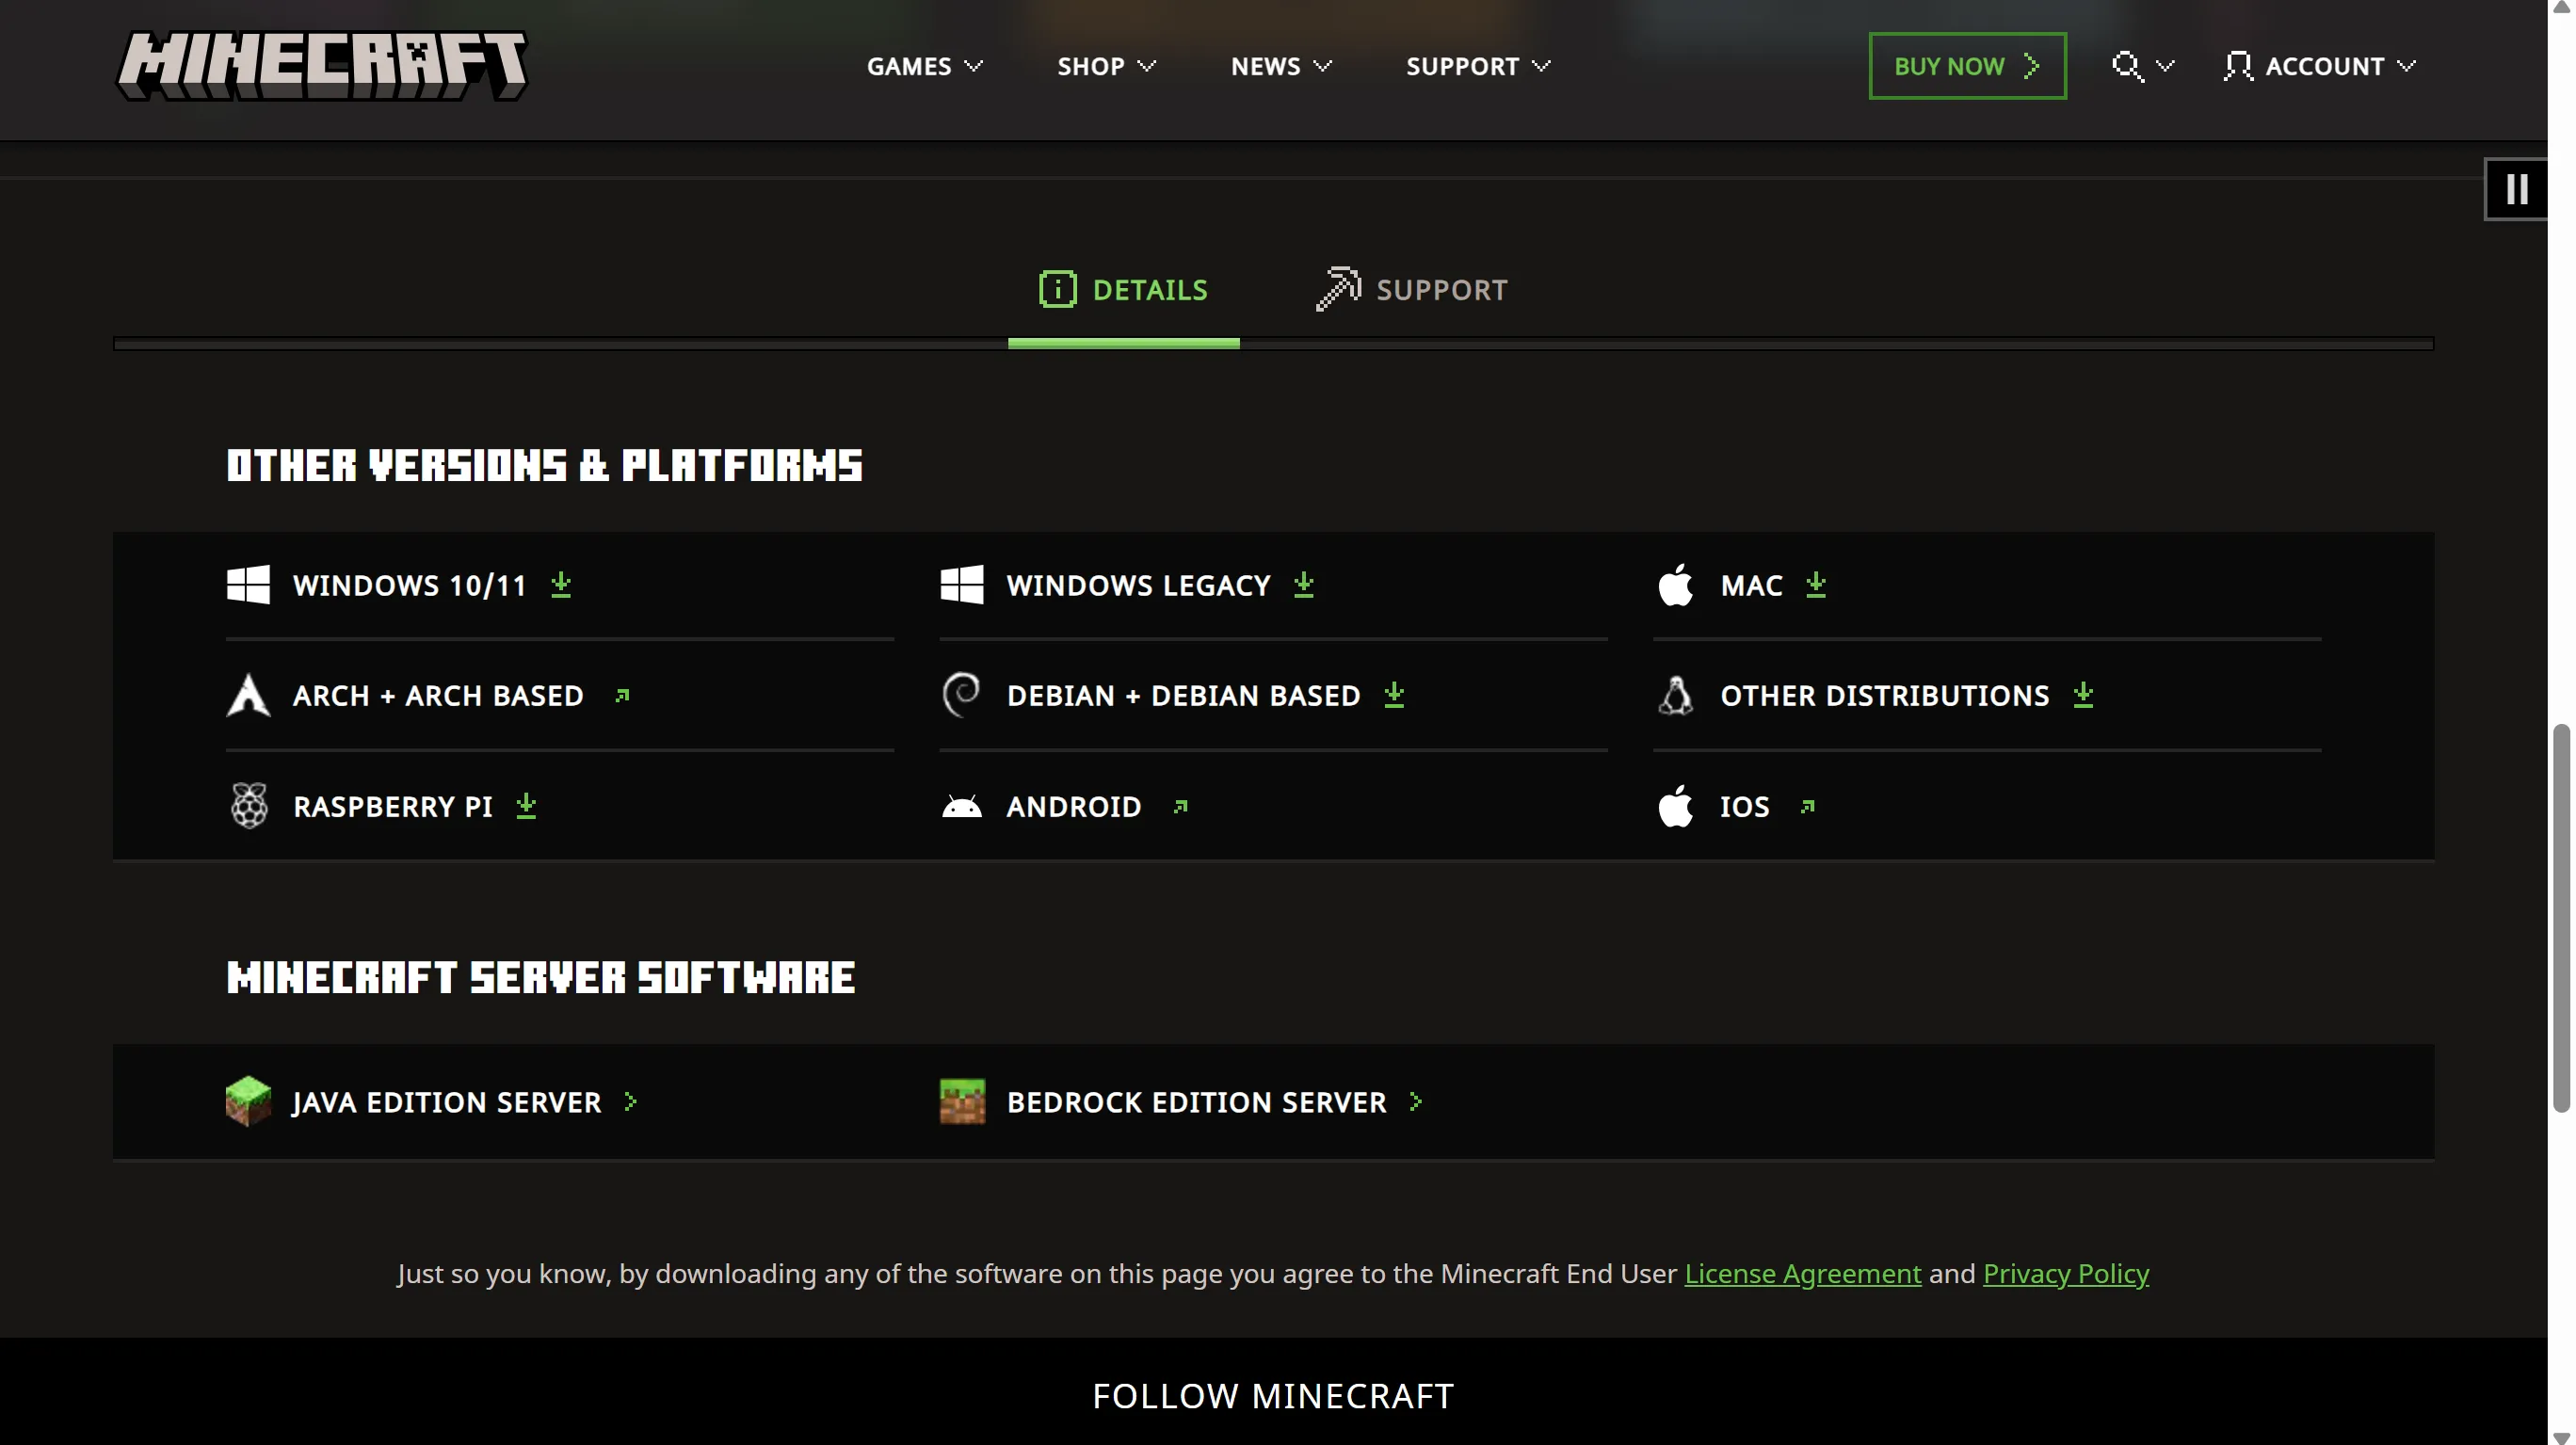Click scrollbar up arrow
Image resolution: width=2576 pixels, height=1445 pixels.
tap(2561, 7)
